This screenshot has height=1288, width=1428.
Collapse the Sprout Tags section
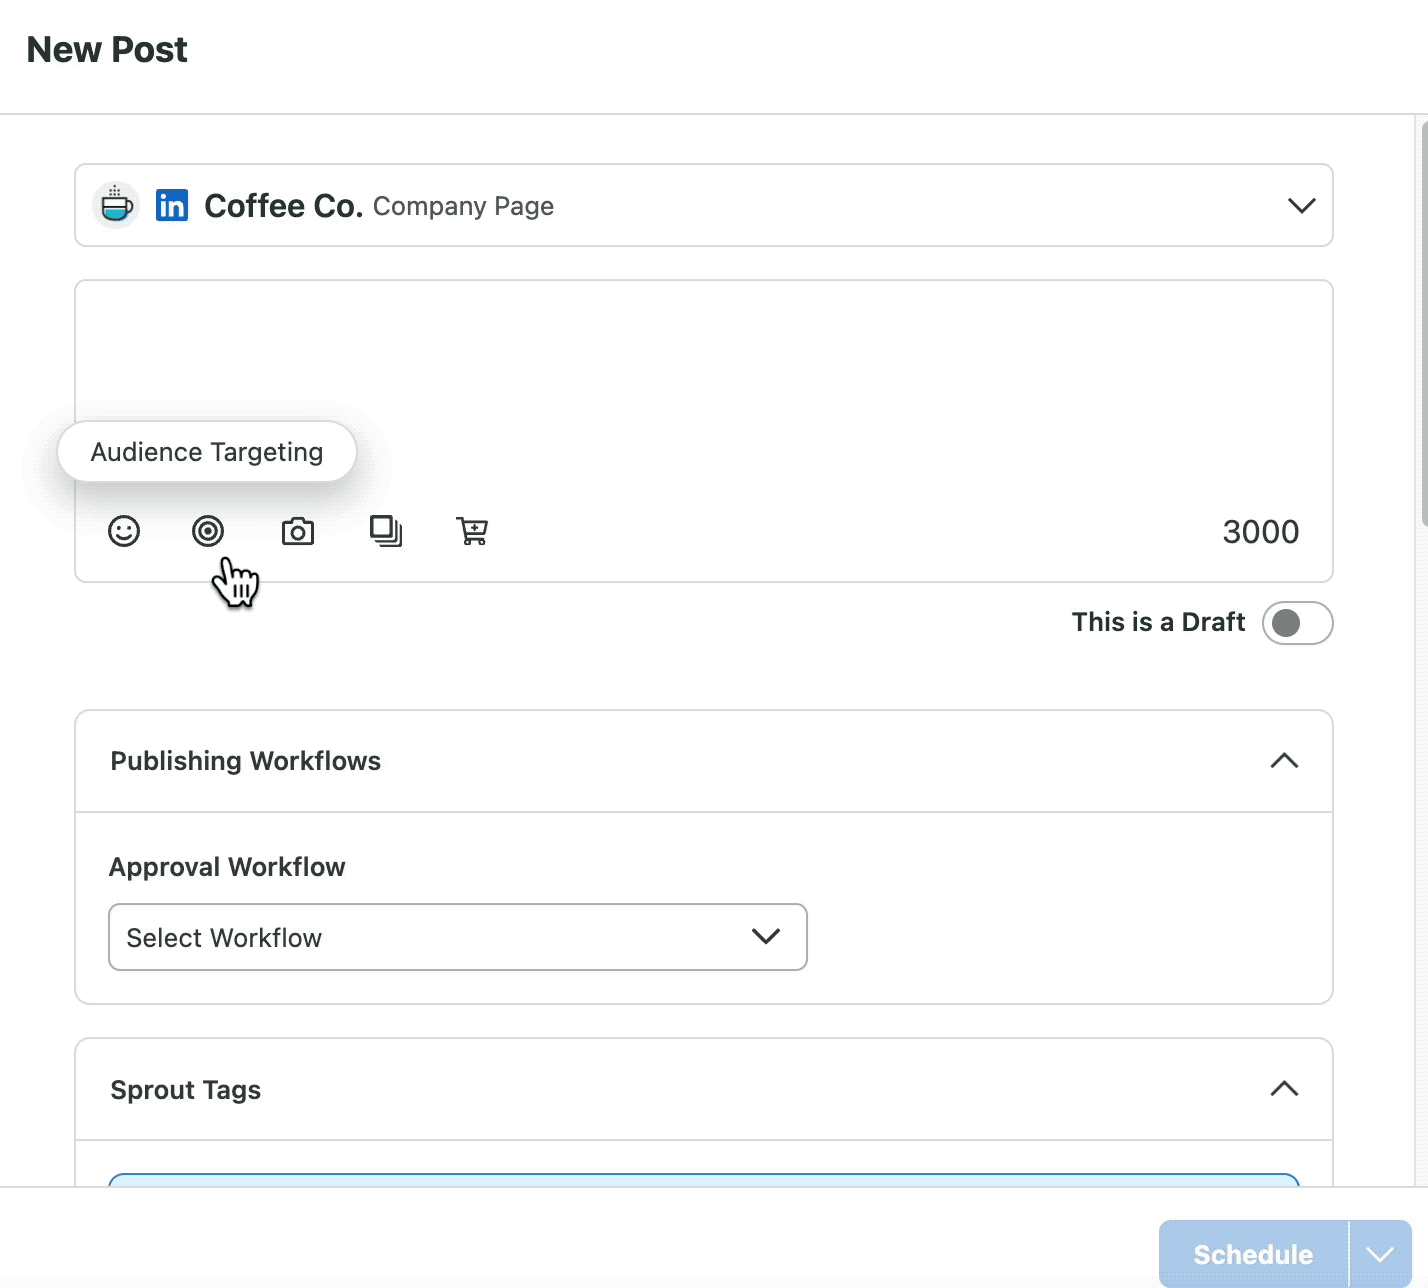coord(1284,1089)
